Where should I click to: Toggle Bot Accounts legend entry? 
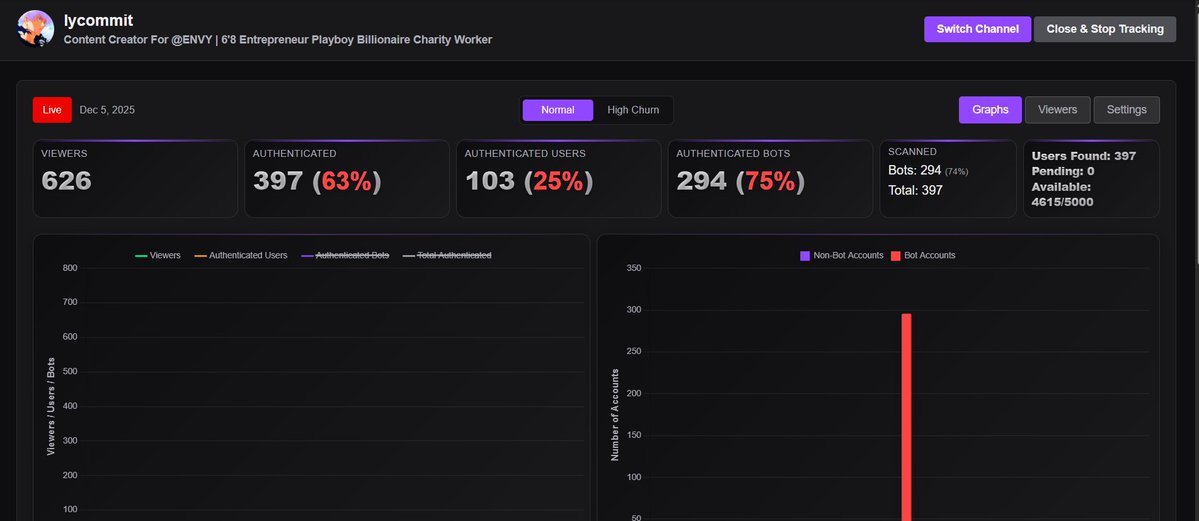[x=922, y=256]
